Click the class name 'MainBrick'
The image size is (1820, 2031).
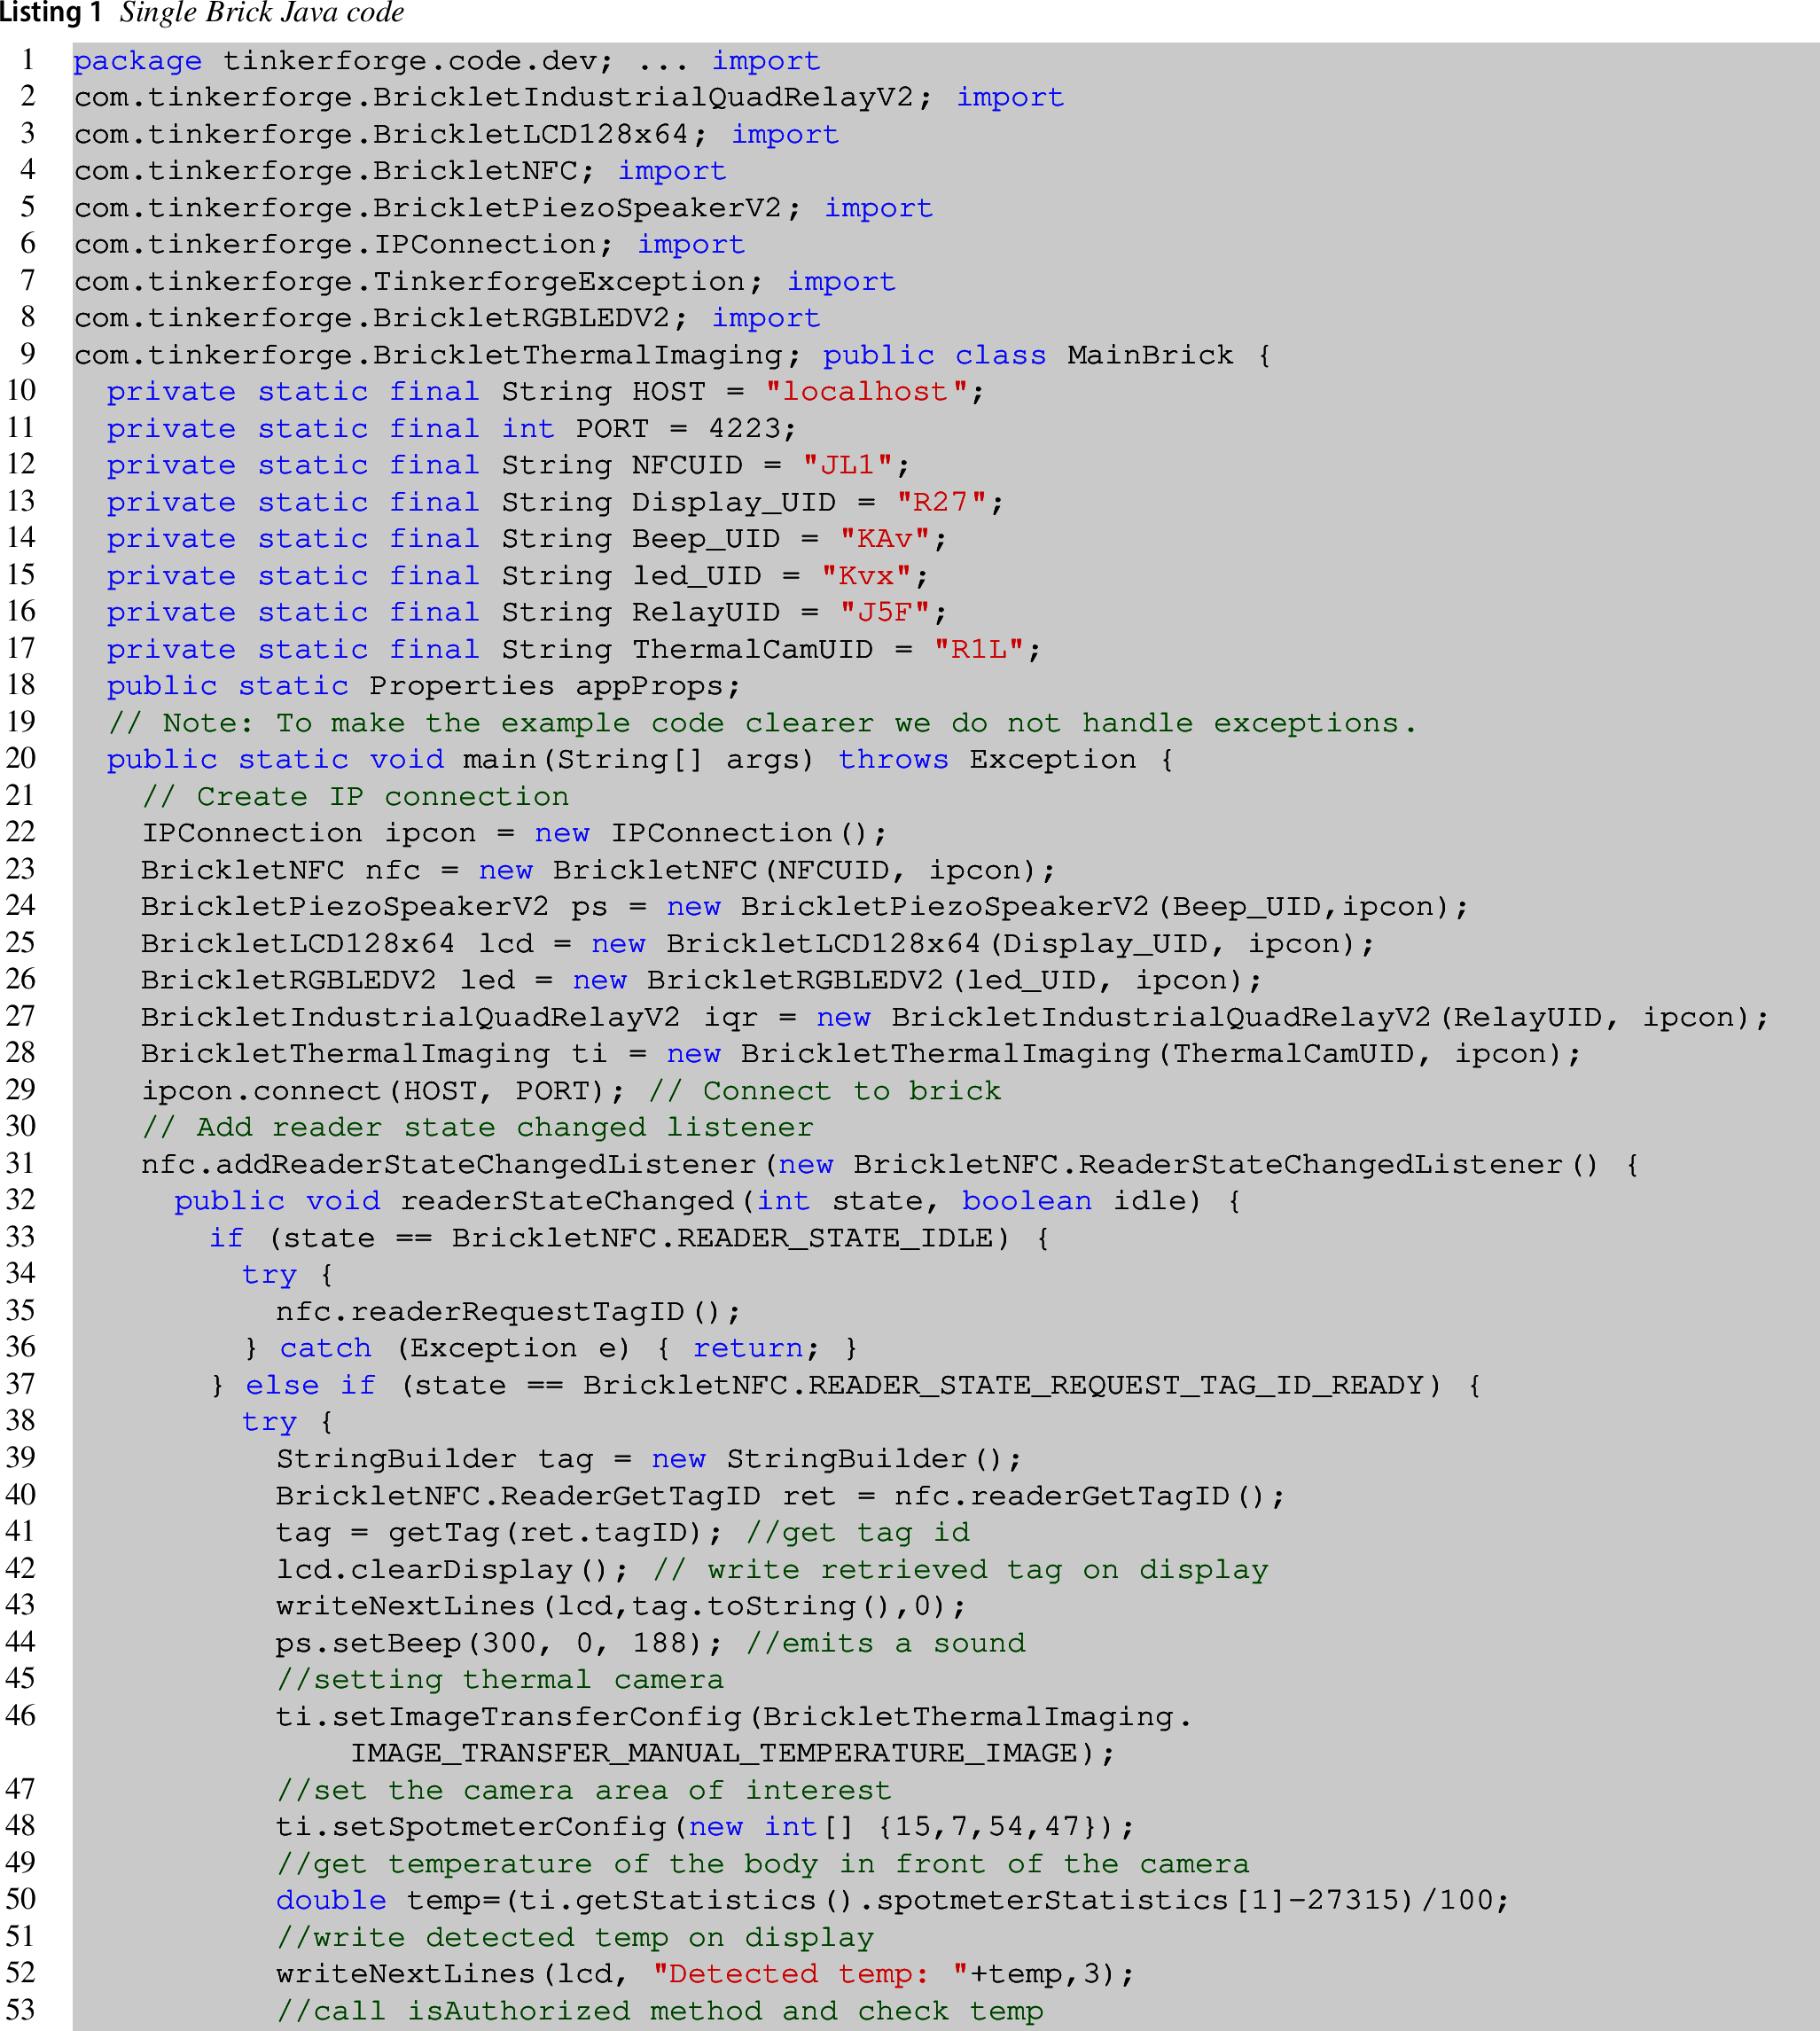point(1150,355)
